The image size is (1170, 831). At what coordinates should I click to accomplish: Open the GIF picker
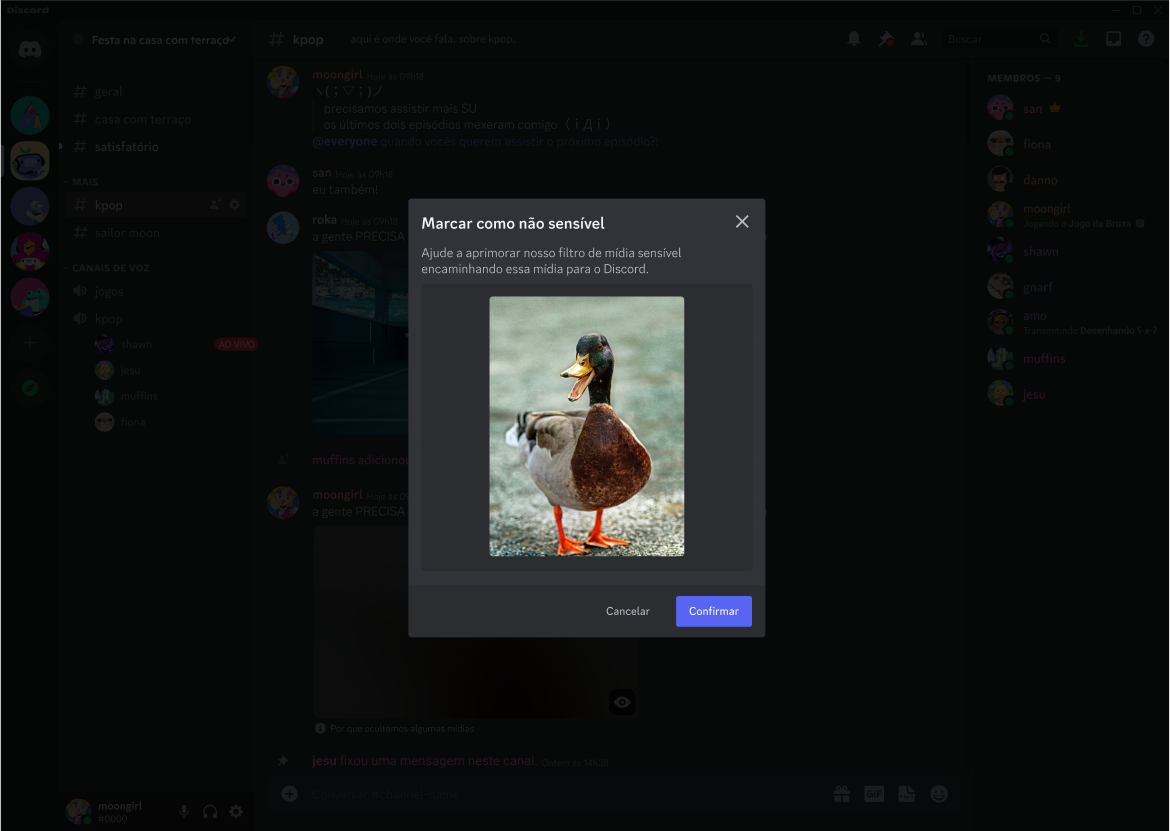point(873,793)
